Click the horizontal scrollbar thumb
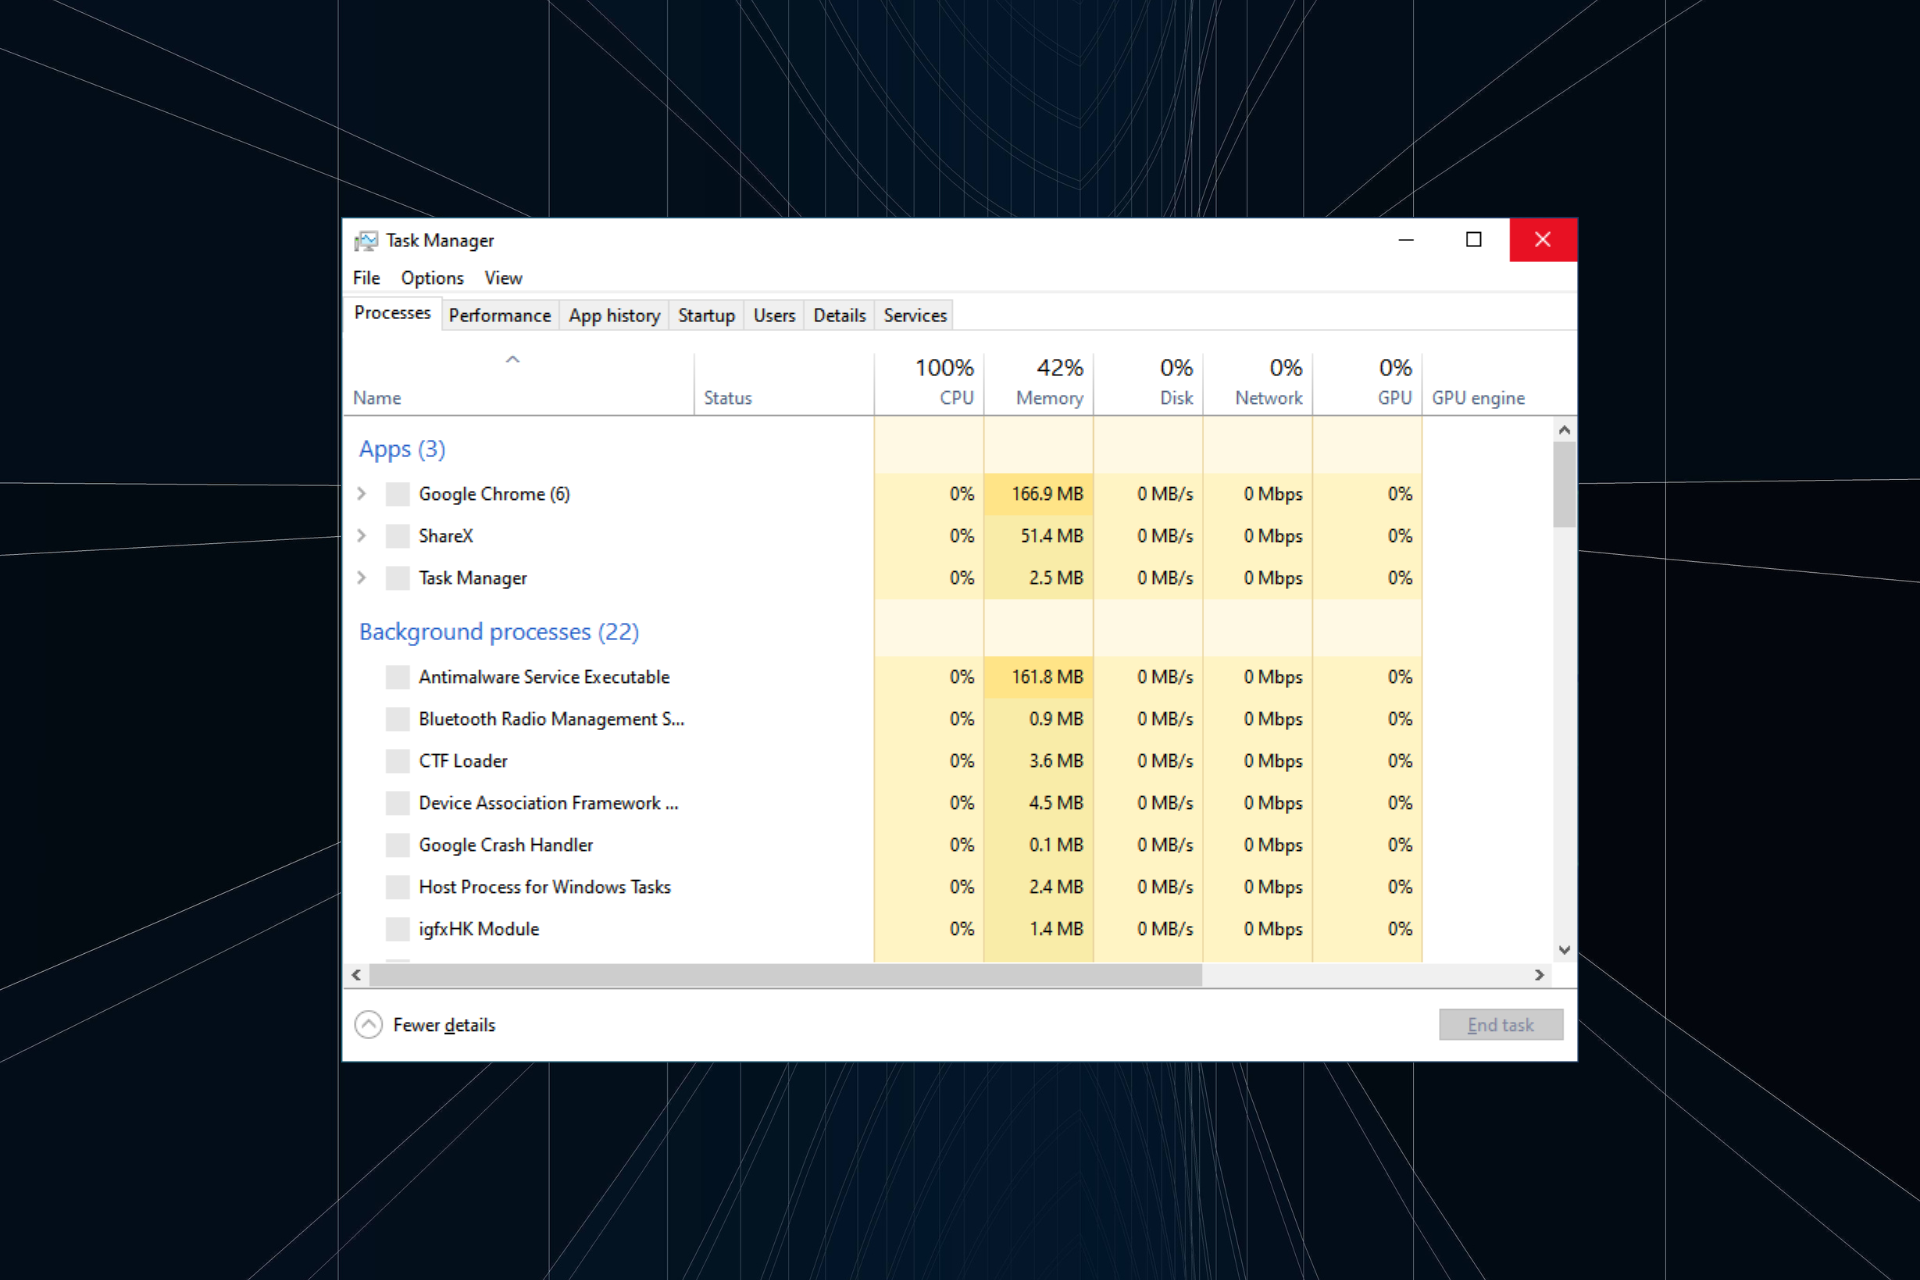The width and height of the screenshot is (1920, 1280). pyautogui.click(x=785, y=975)
